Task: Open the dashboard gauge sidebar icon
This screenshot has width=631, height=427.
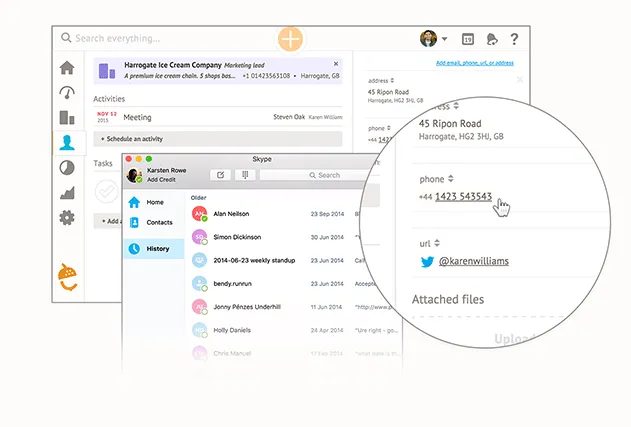Action: click(x=67, y=93)
